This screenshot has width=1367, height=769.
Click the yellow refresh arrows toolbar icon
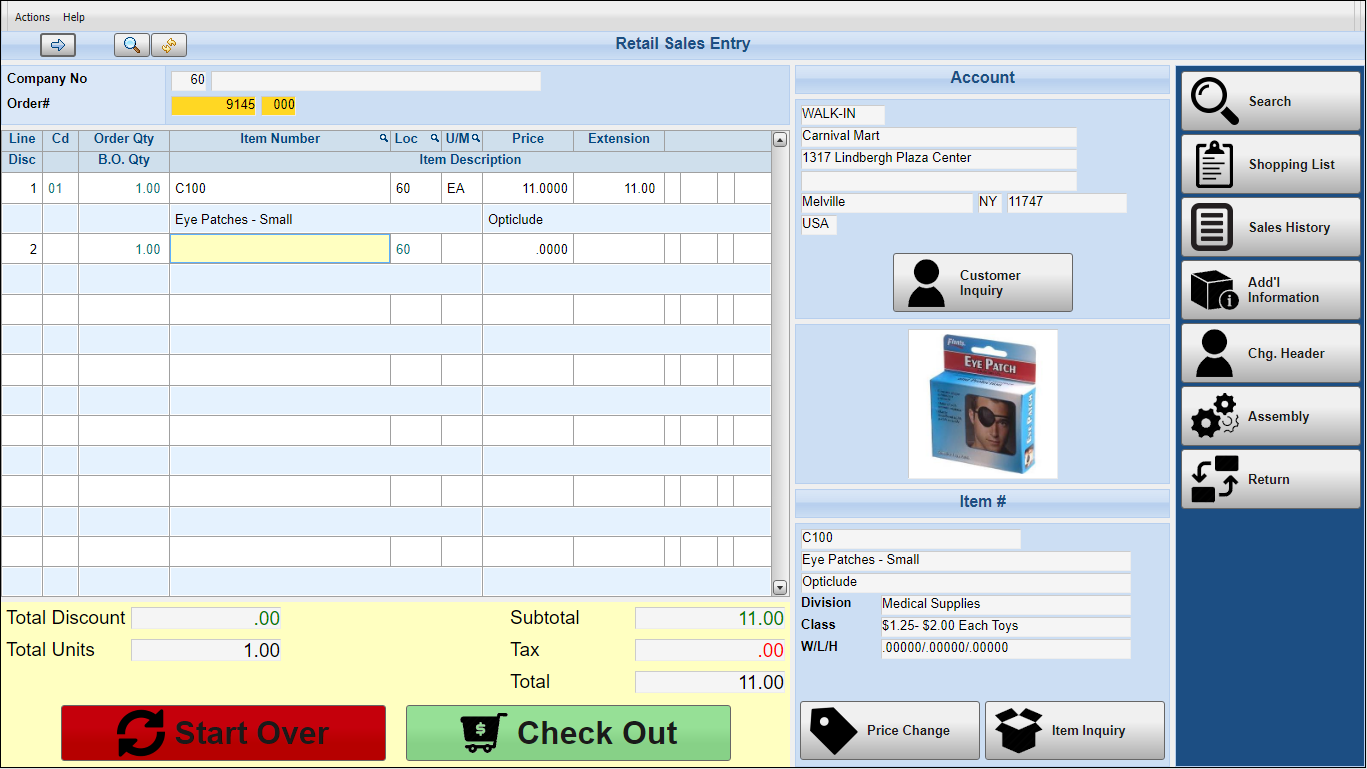pyautogui.click(x=169, y=45)
